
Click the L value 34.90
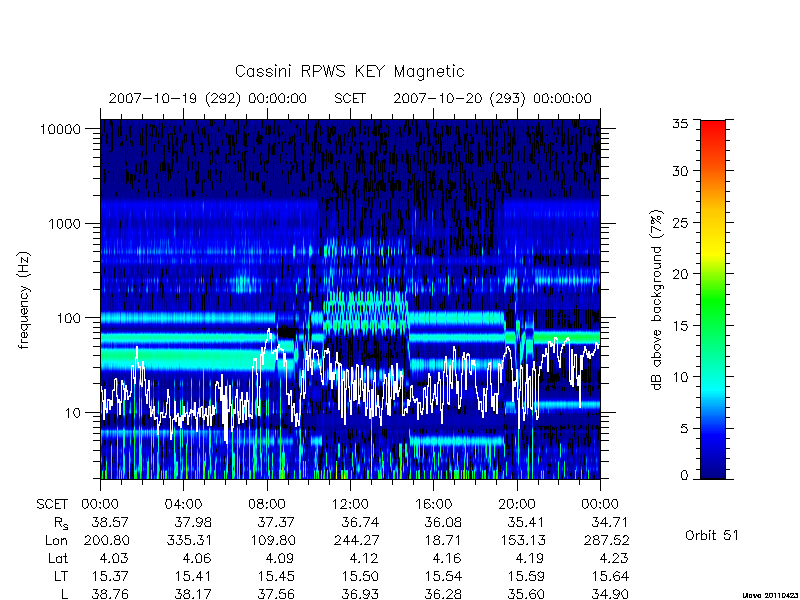[610, 594]
